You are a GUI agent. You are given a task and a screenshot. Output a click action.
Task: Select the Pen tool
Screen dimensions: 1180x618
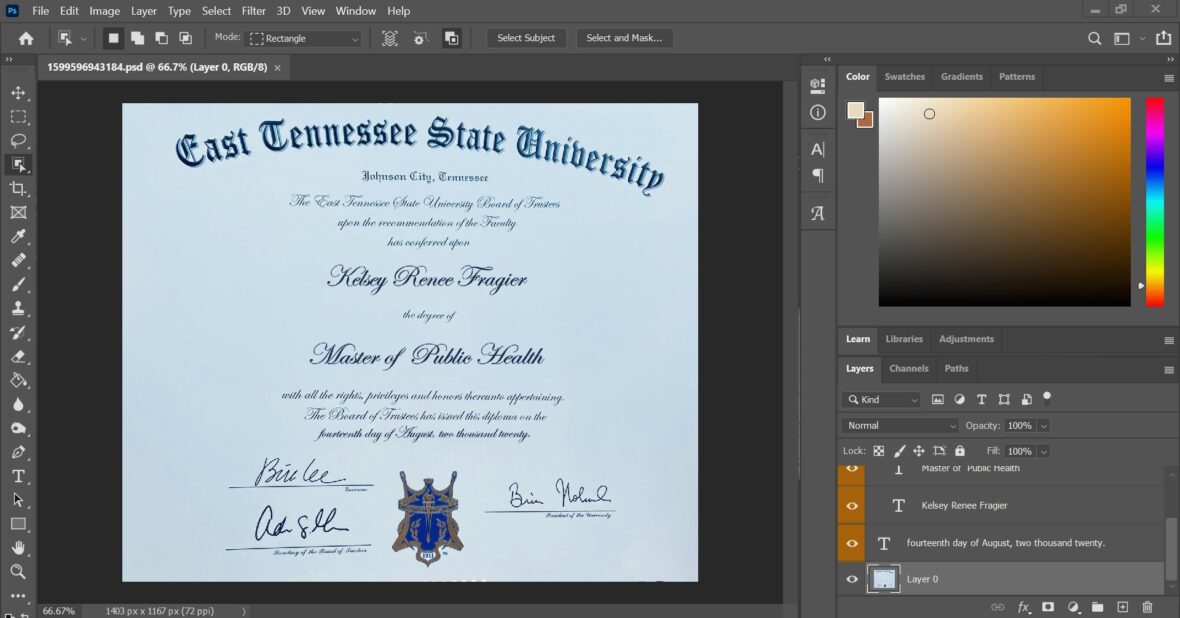tap(18, 452)
